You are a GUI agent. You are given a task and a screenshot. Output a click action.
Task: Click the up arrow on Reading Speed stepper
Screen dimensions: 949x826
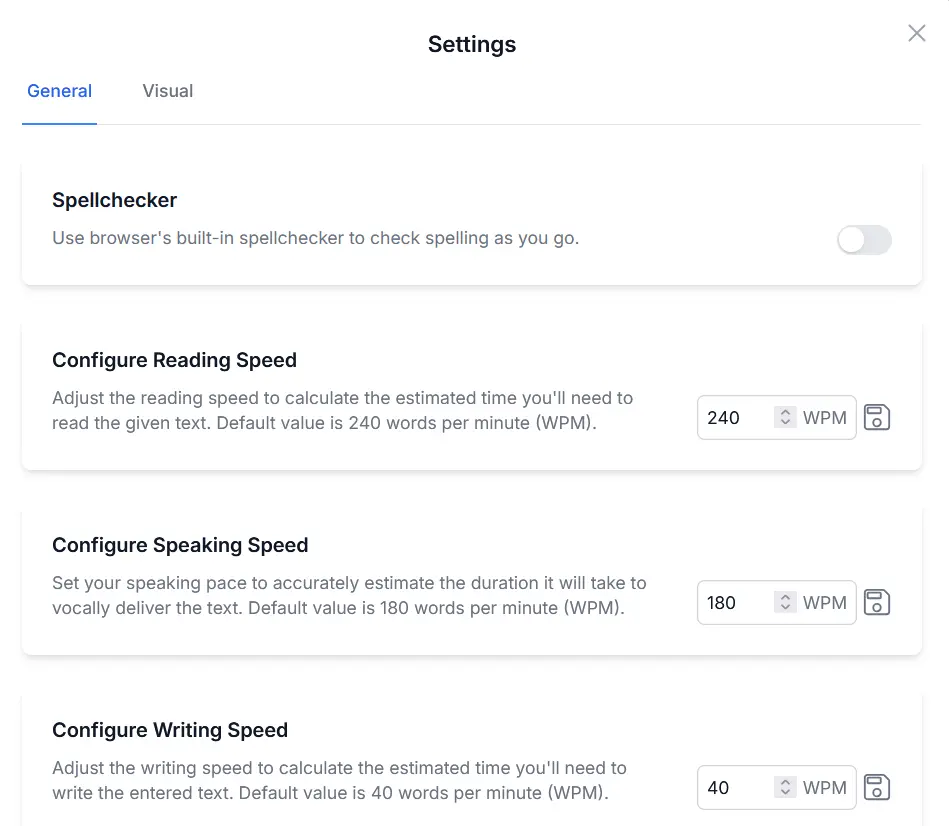[786, 412]
